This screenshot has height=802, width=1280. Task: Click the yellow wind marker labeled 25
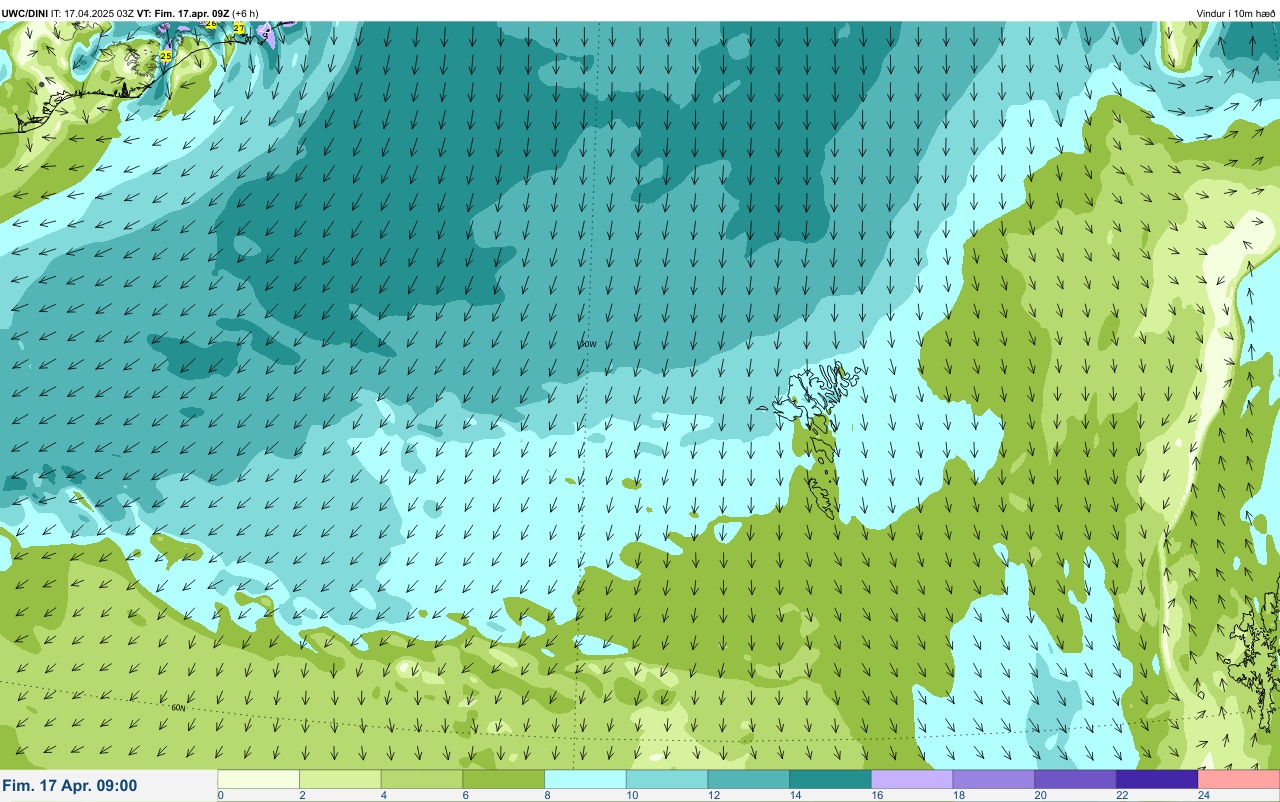(x=166, y=56)
